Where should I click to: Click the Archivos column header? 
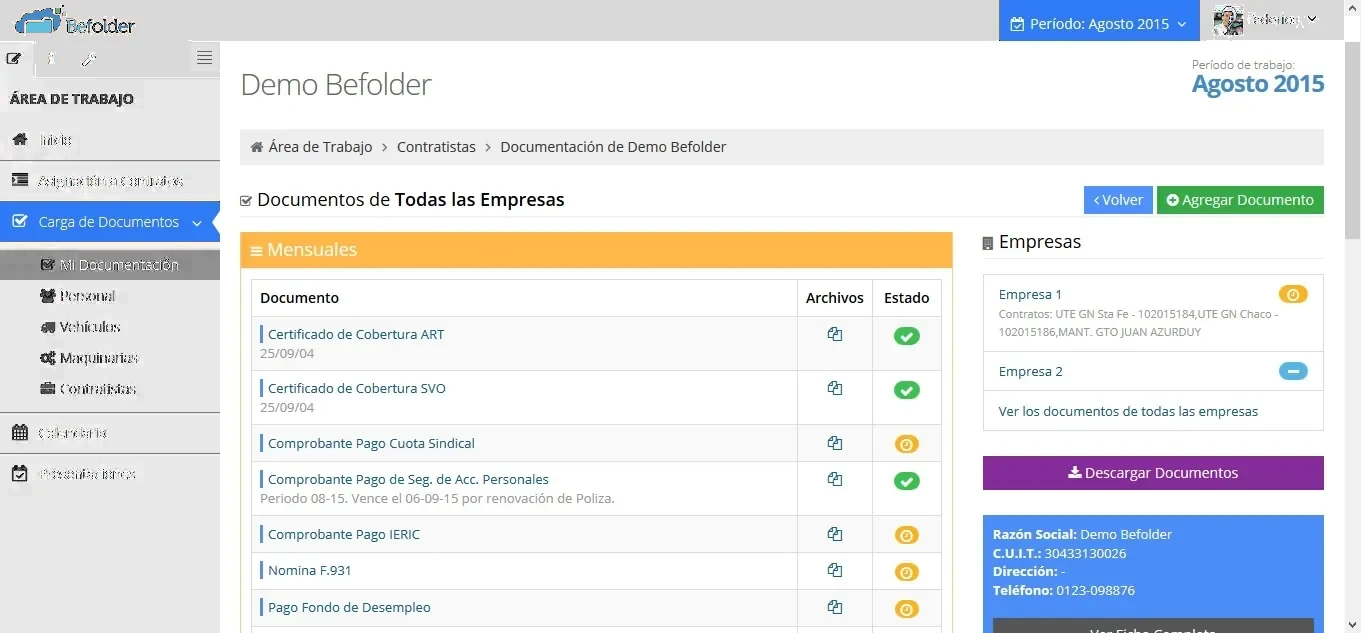pyautogui.click(x=834, y=298)
